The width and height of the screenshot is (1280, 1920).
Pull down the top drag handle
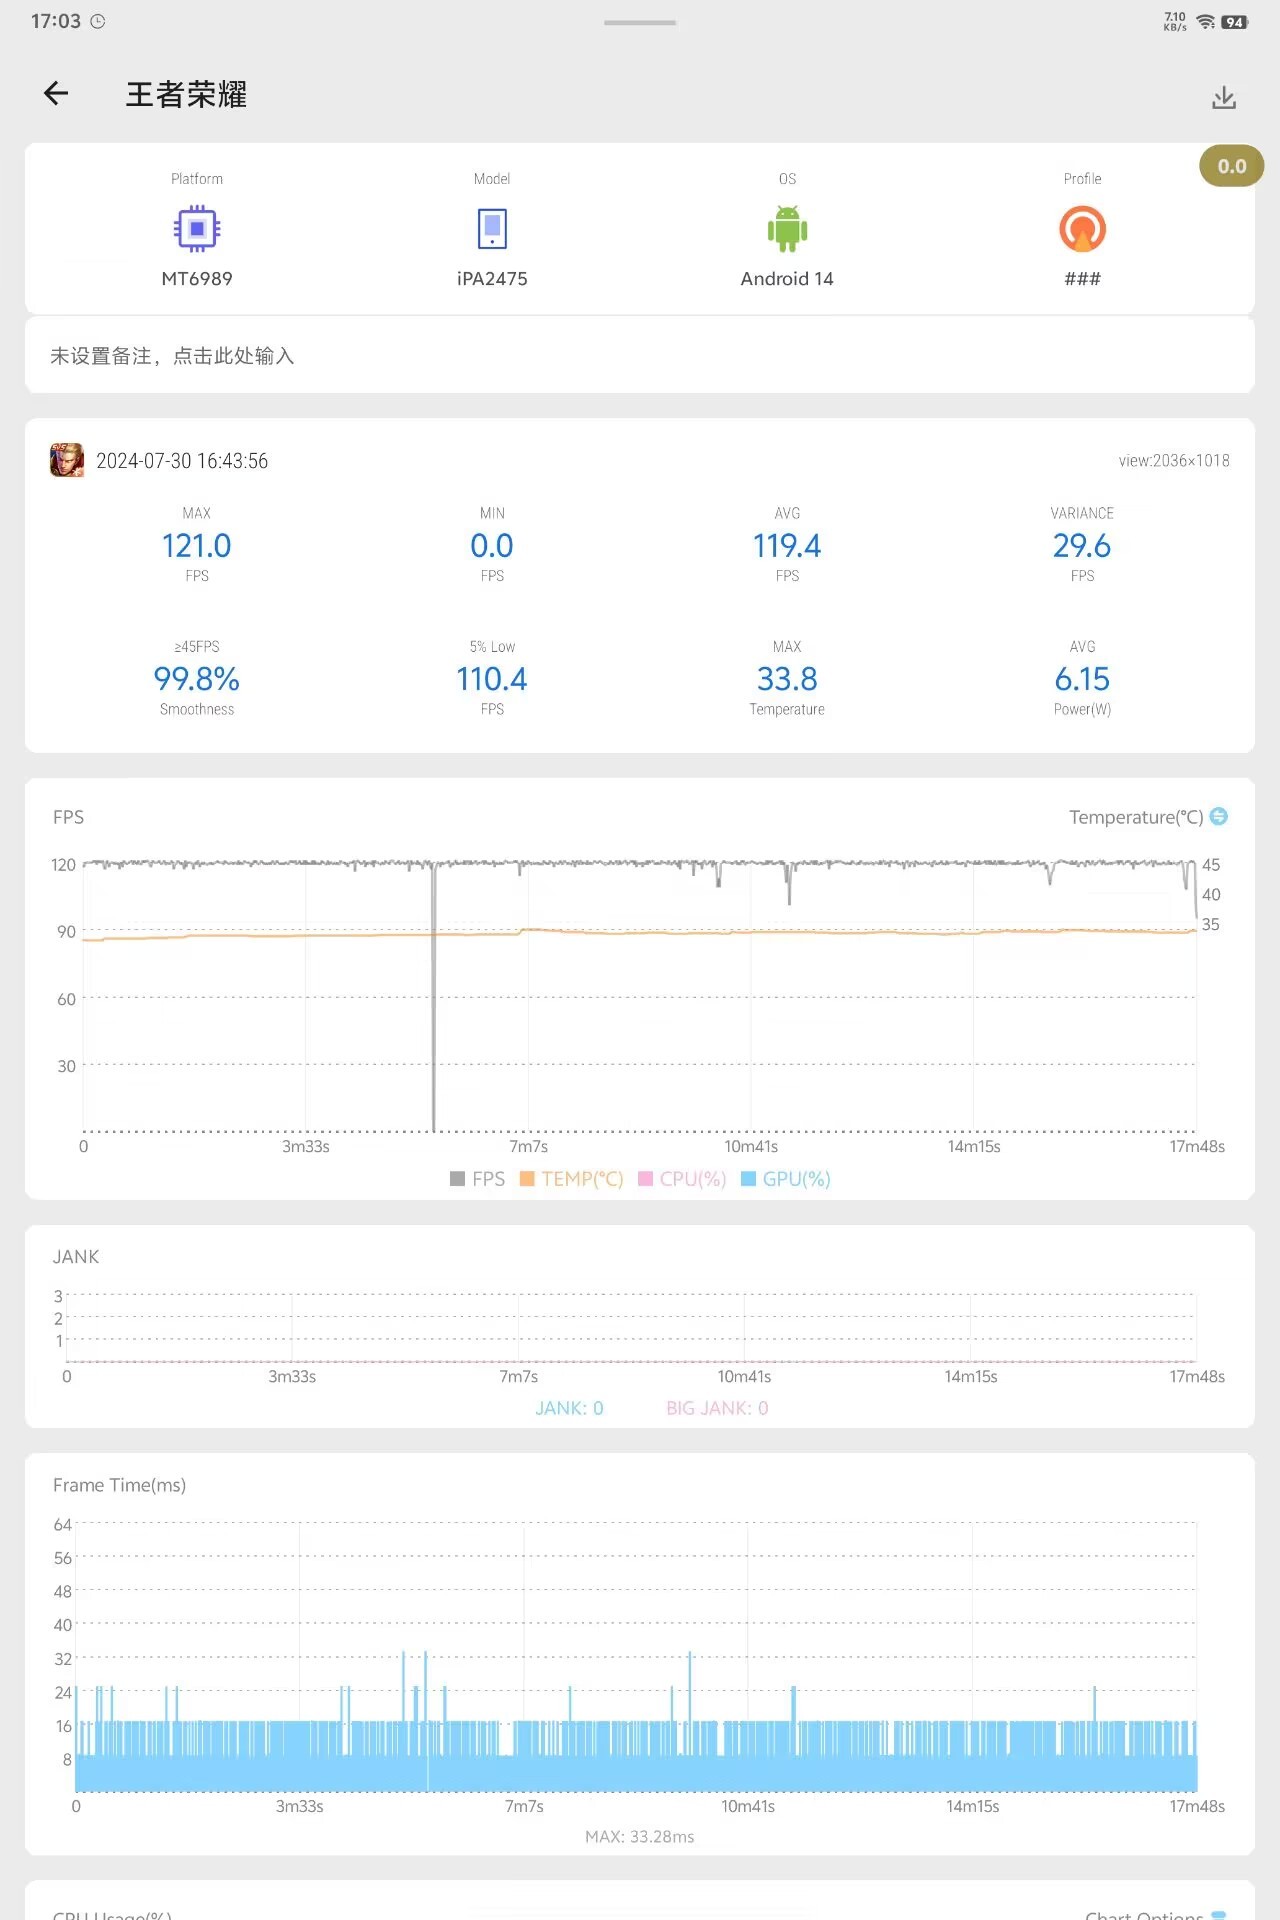(640, 22)
